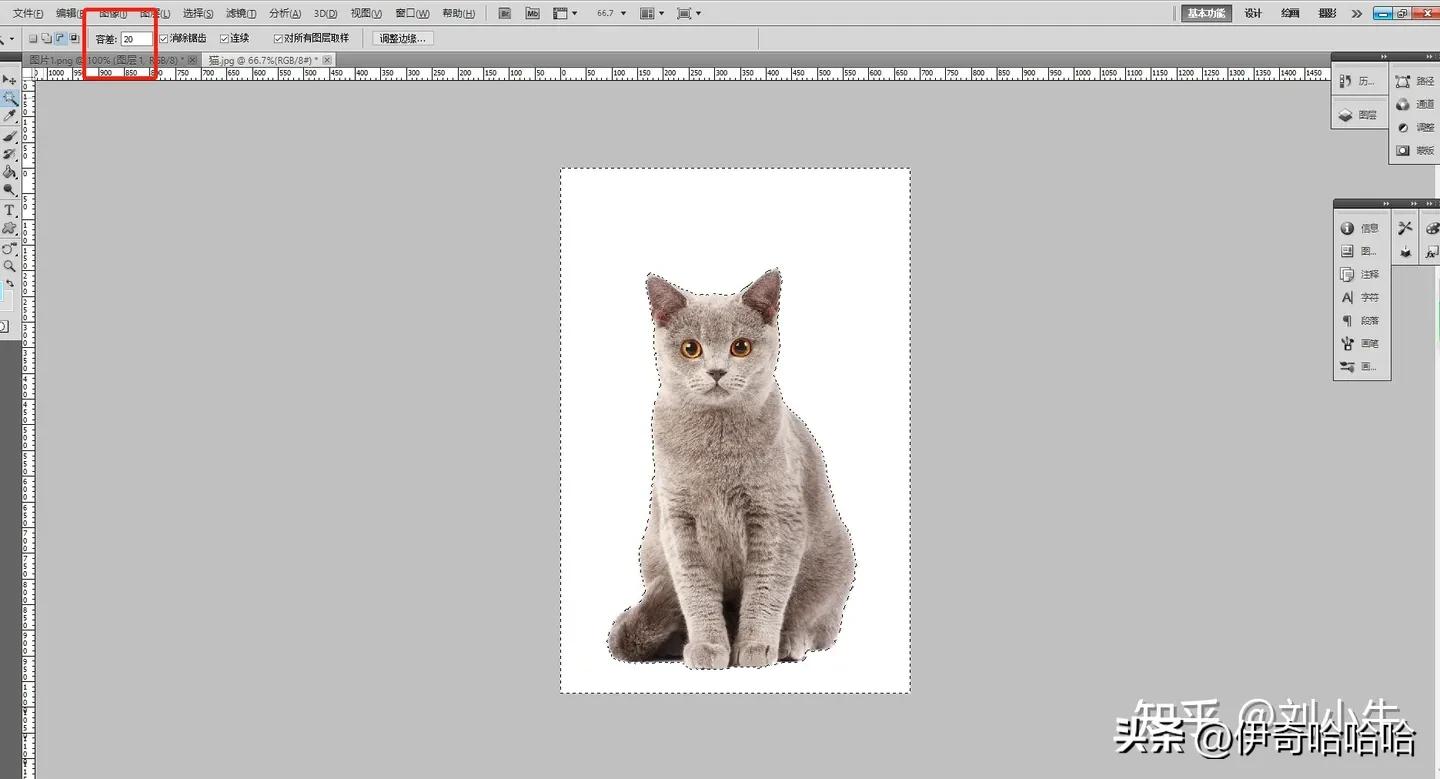1440x779 pixels.
Task: Select the Brush tool
Action: (10, 135)
